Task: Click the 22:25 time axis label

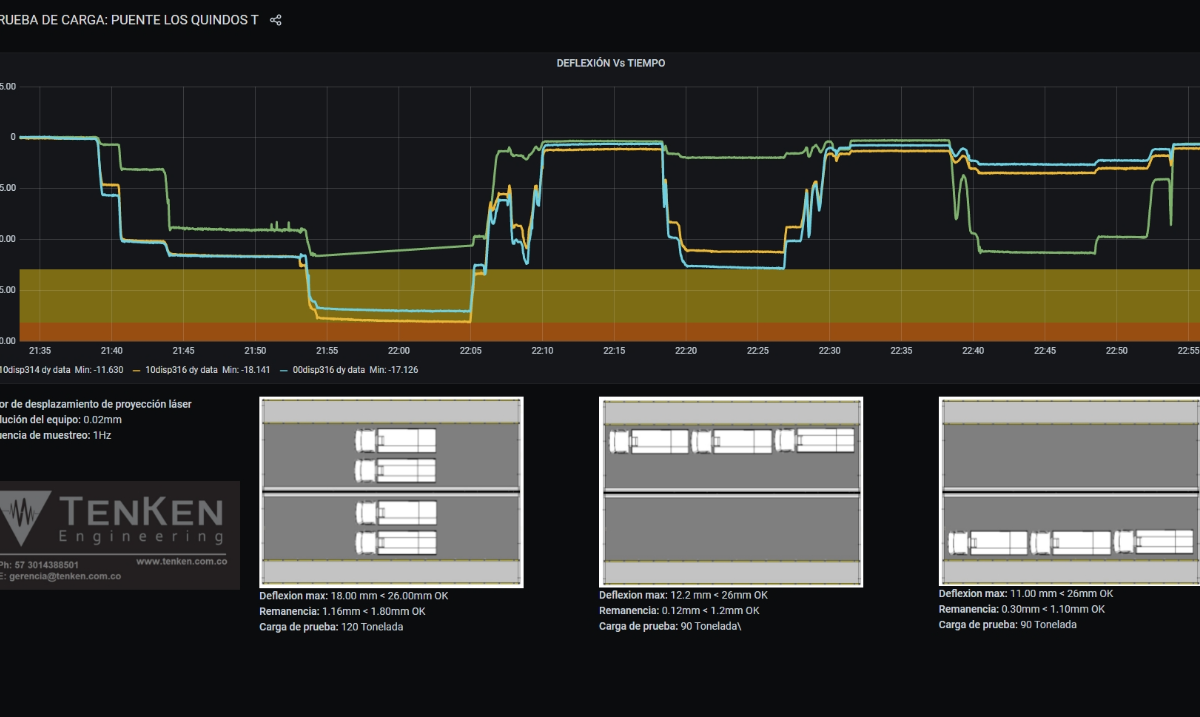Action: [757, 351]
